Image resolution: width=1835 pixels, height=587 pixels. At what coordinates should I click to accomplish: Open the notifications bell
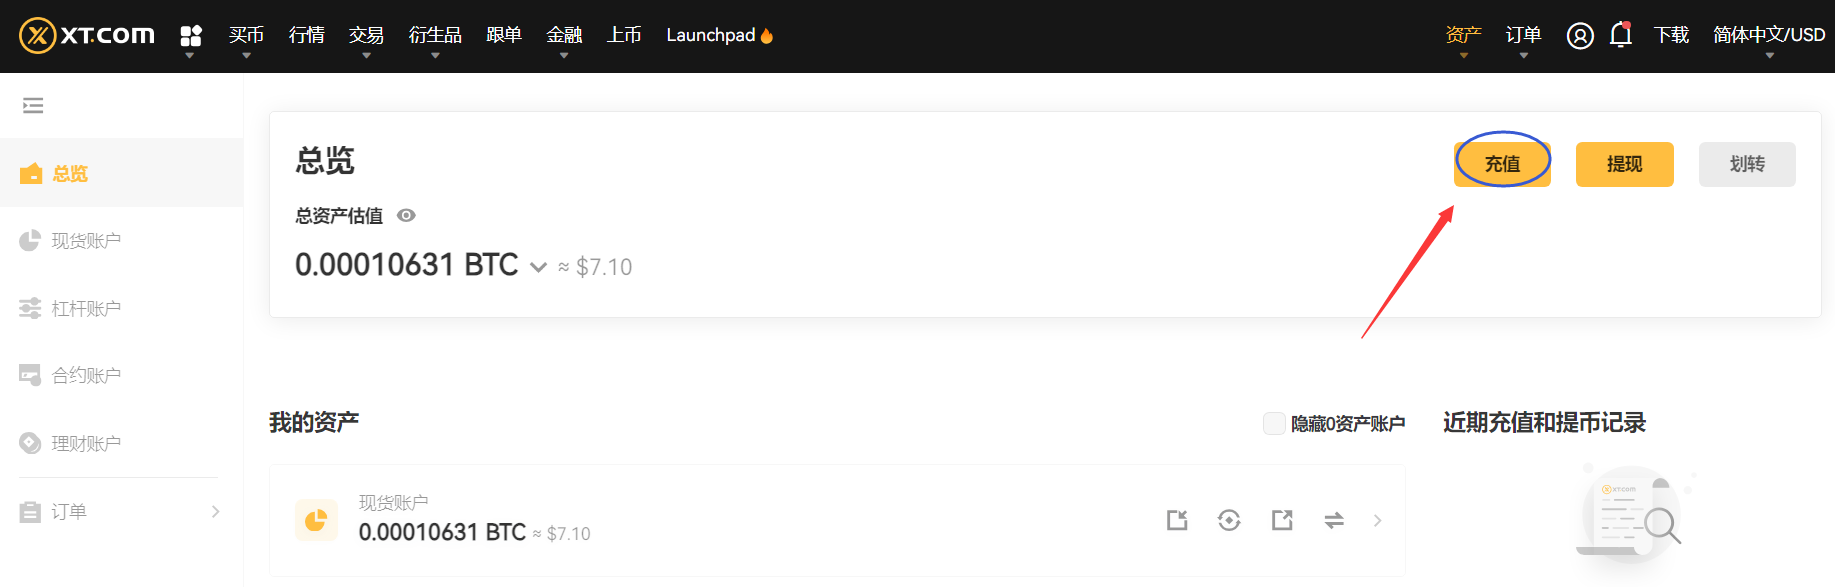tap(1621, 35)
